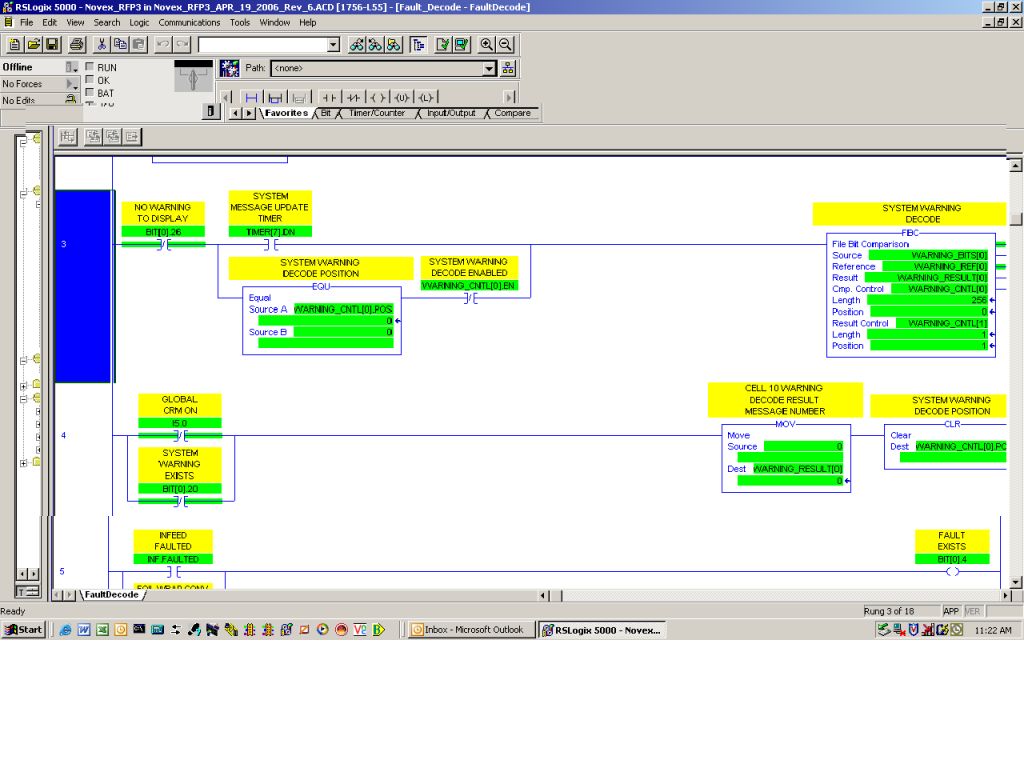1024x768 pixels.
Task: Toggle the RUN status indicator checkbox
Action: tap(90, 67)
